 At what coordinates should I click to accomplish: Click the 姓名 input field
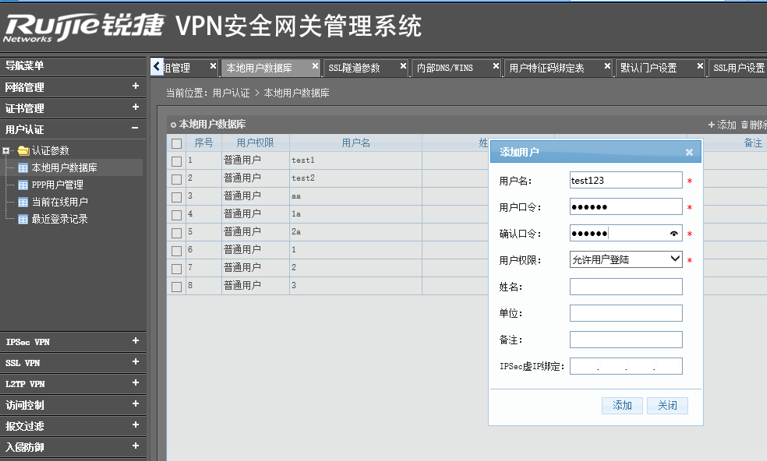pyautogui.click(x=626, y=287)
